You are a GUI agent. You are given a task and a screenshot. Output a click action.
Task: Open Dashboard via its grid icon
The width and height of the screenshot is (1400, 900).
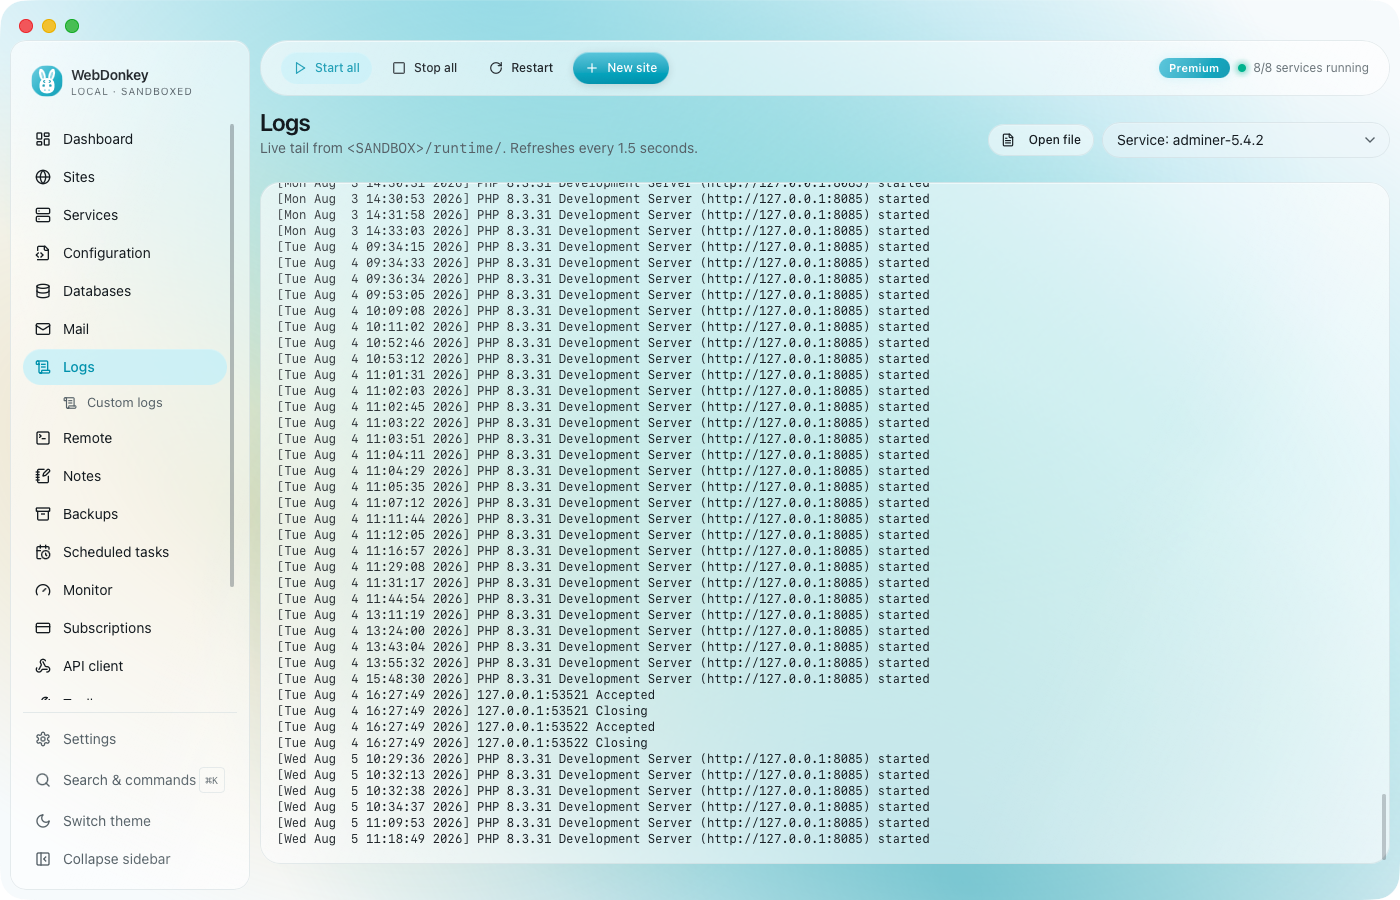43,139
